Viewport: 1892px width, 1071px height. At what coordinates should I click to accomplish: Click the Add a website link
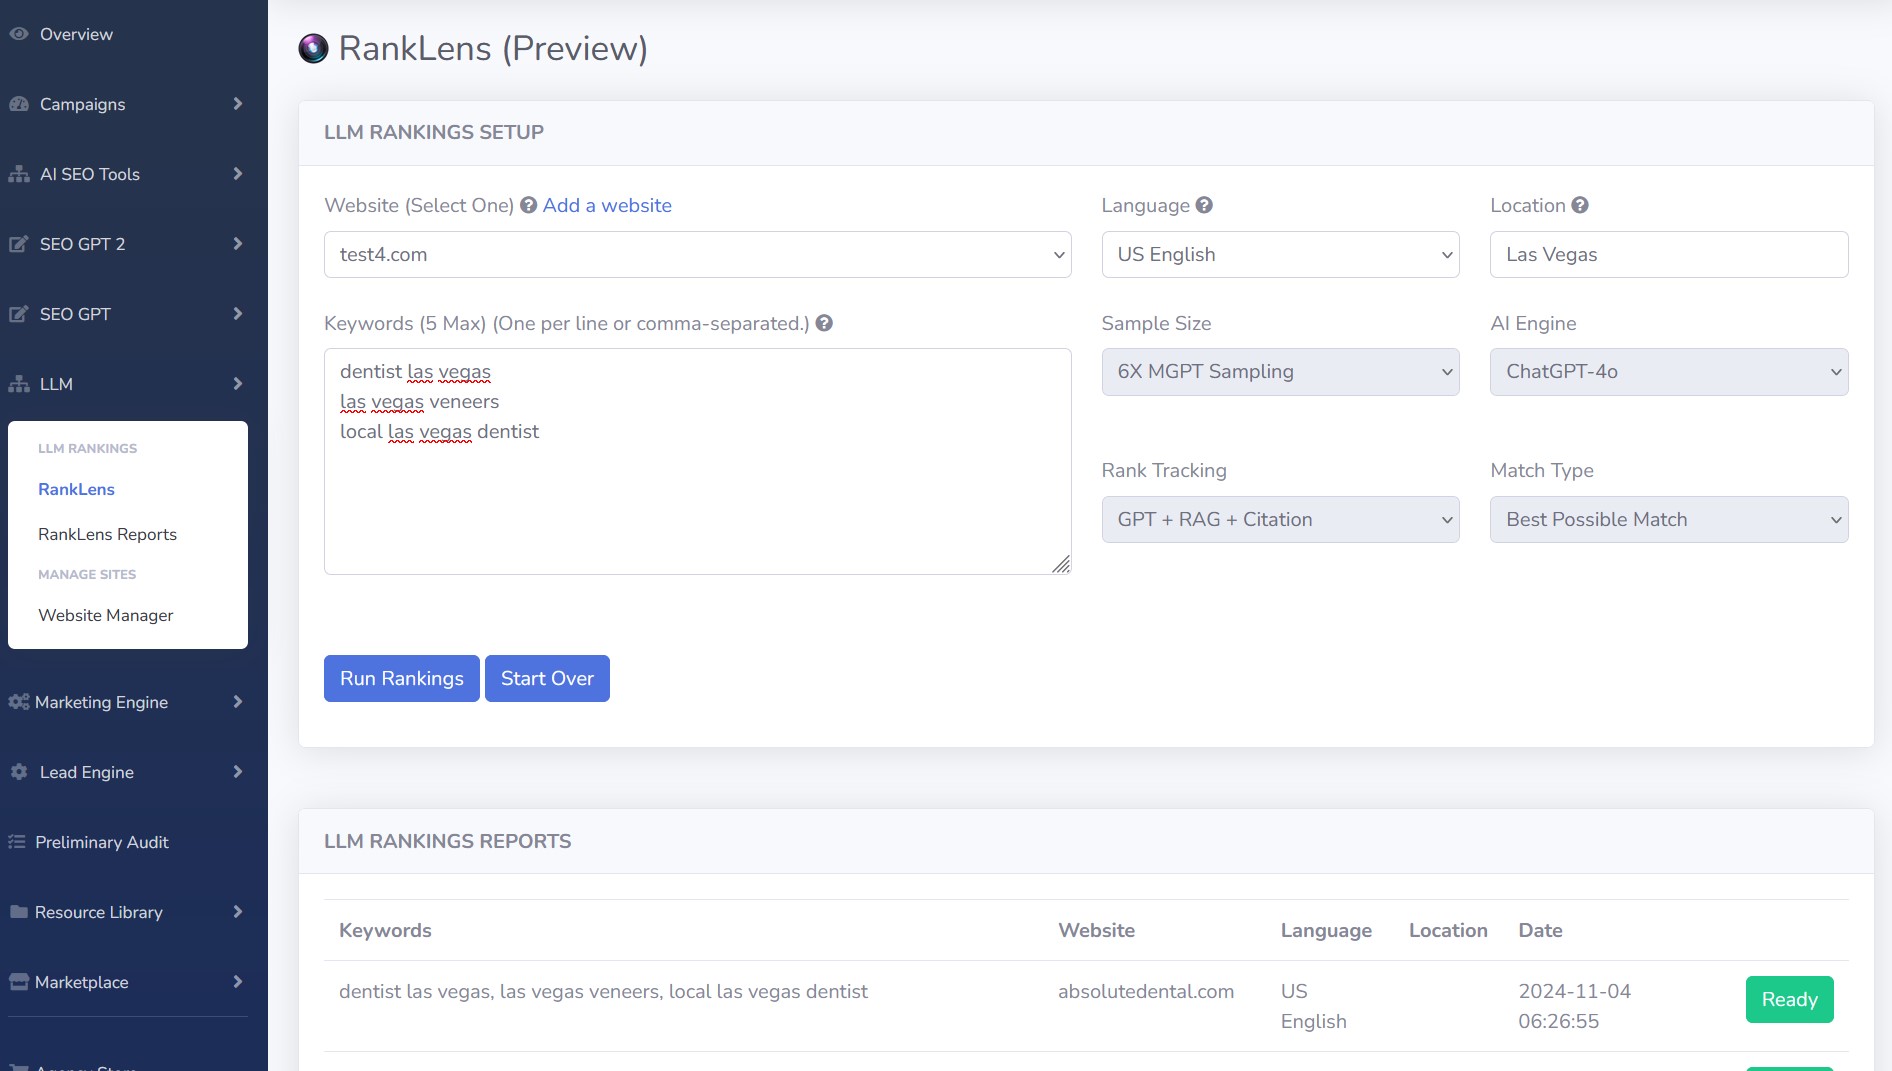(607, 205)
